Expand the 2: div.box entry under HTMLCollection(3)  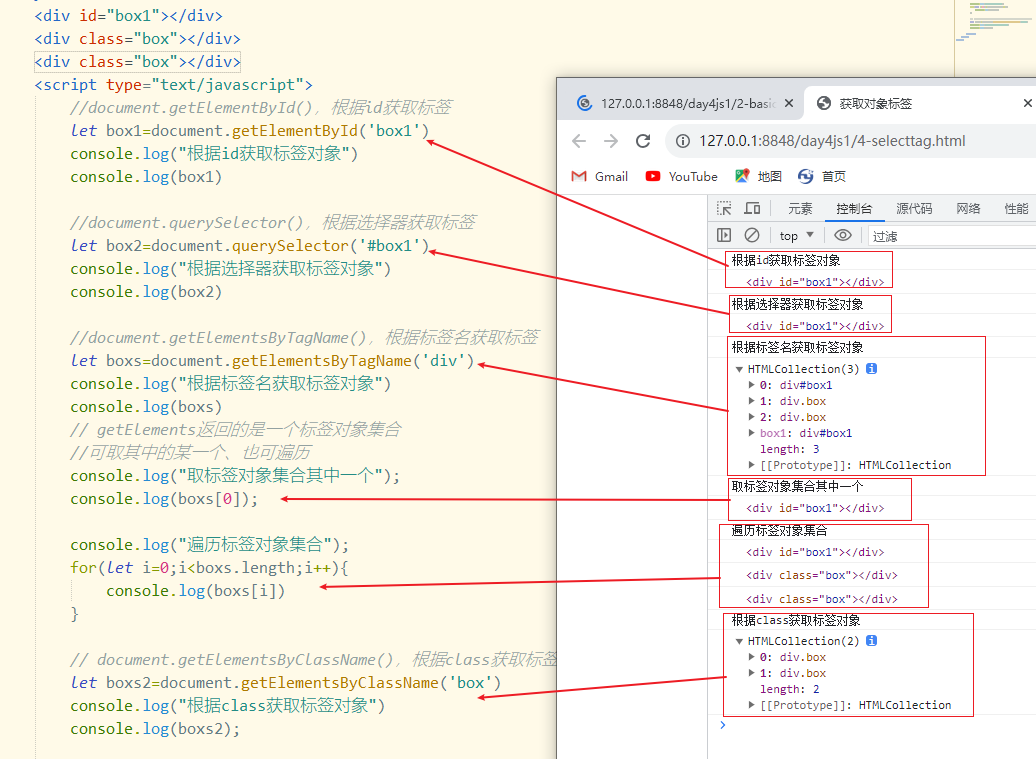pos(751,417)
